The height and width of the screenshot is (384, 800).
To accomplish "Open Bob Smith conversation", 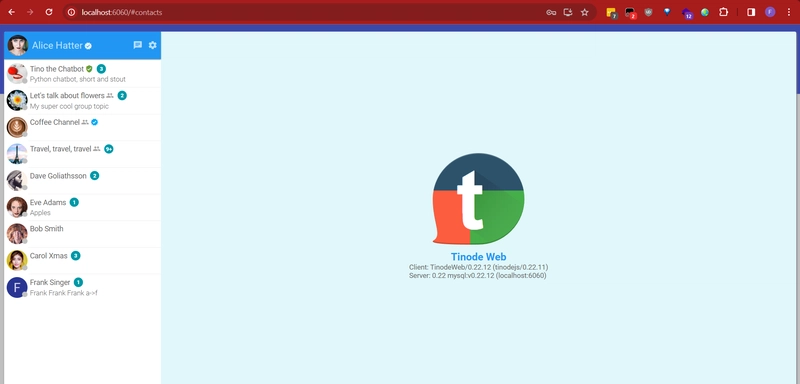I will pyautogui.click(x=83, y=234).
